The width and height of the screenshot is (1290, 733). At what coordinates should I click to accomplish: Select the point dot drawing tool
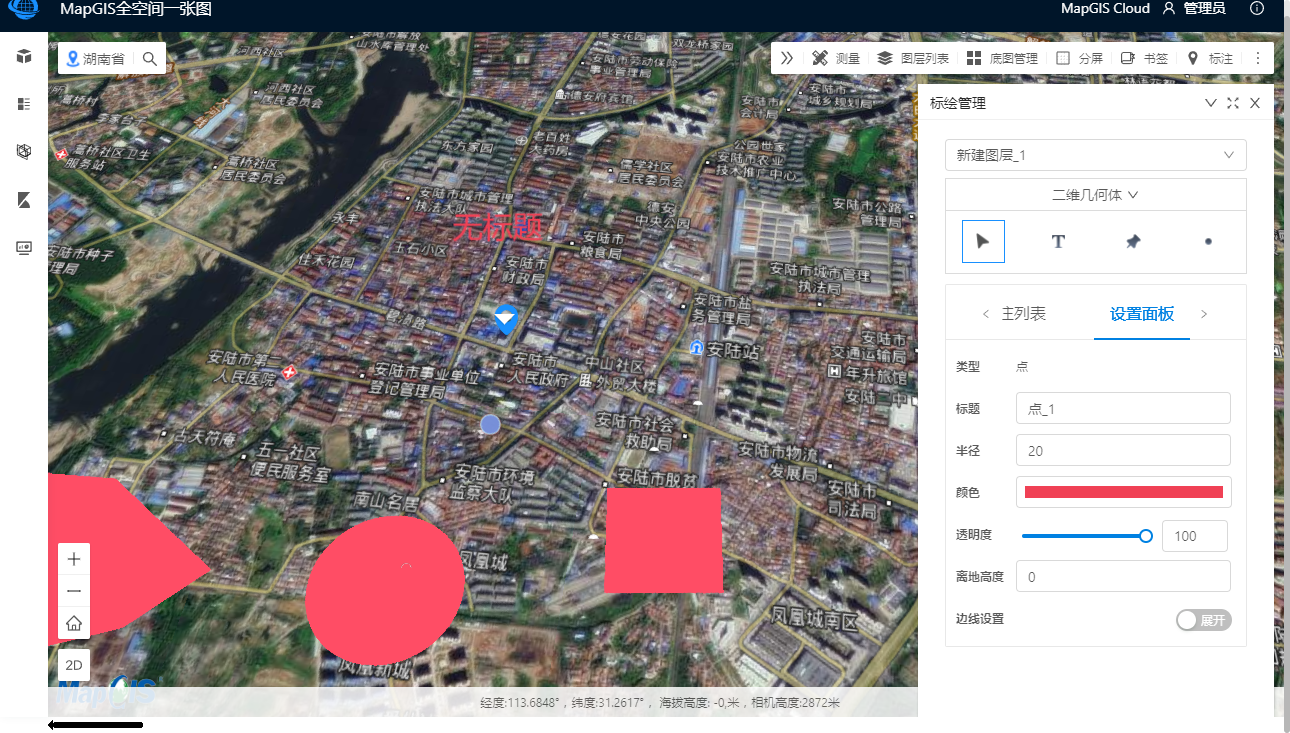pos(1208,241)
